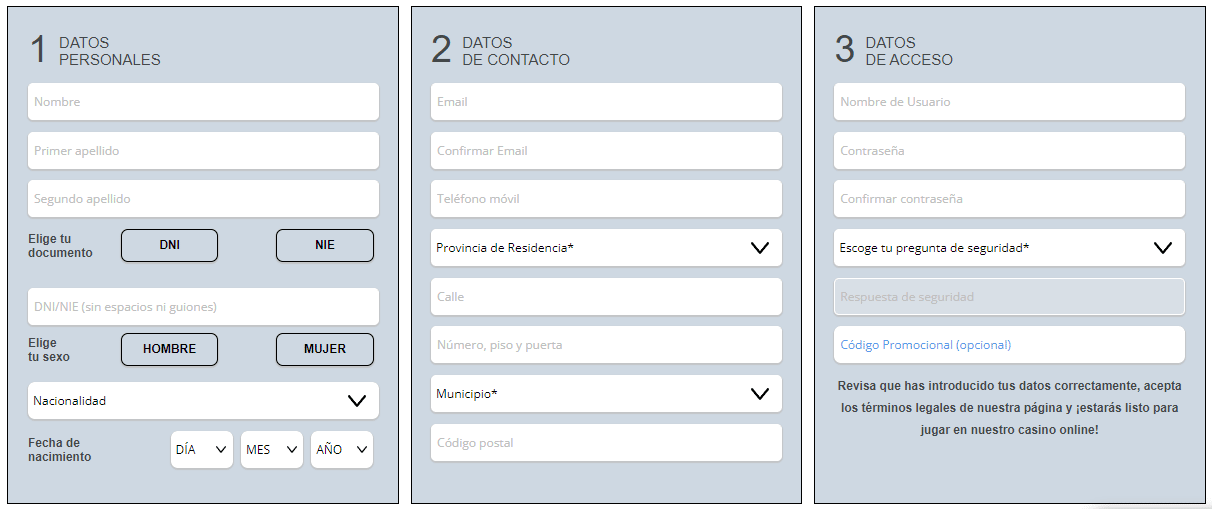Expand the AÑO birth date selector

[341, 450]
